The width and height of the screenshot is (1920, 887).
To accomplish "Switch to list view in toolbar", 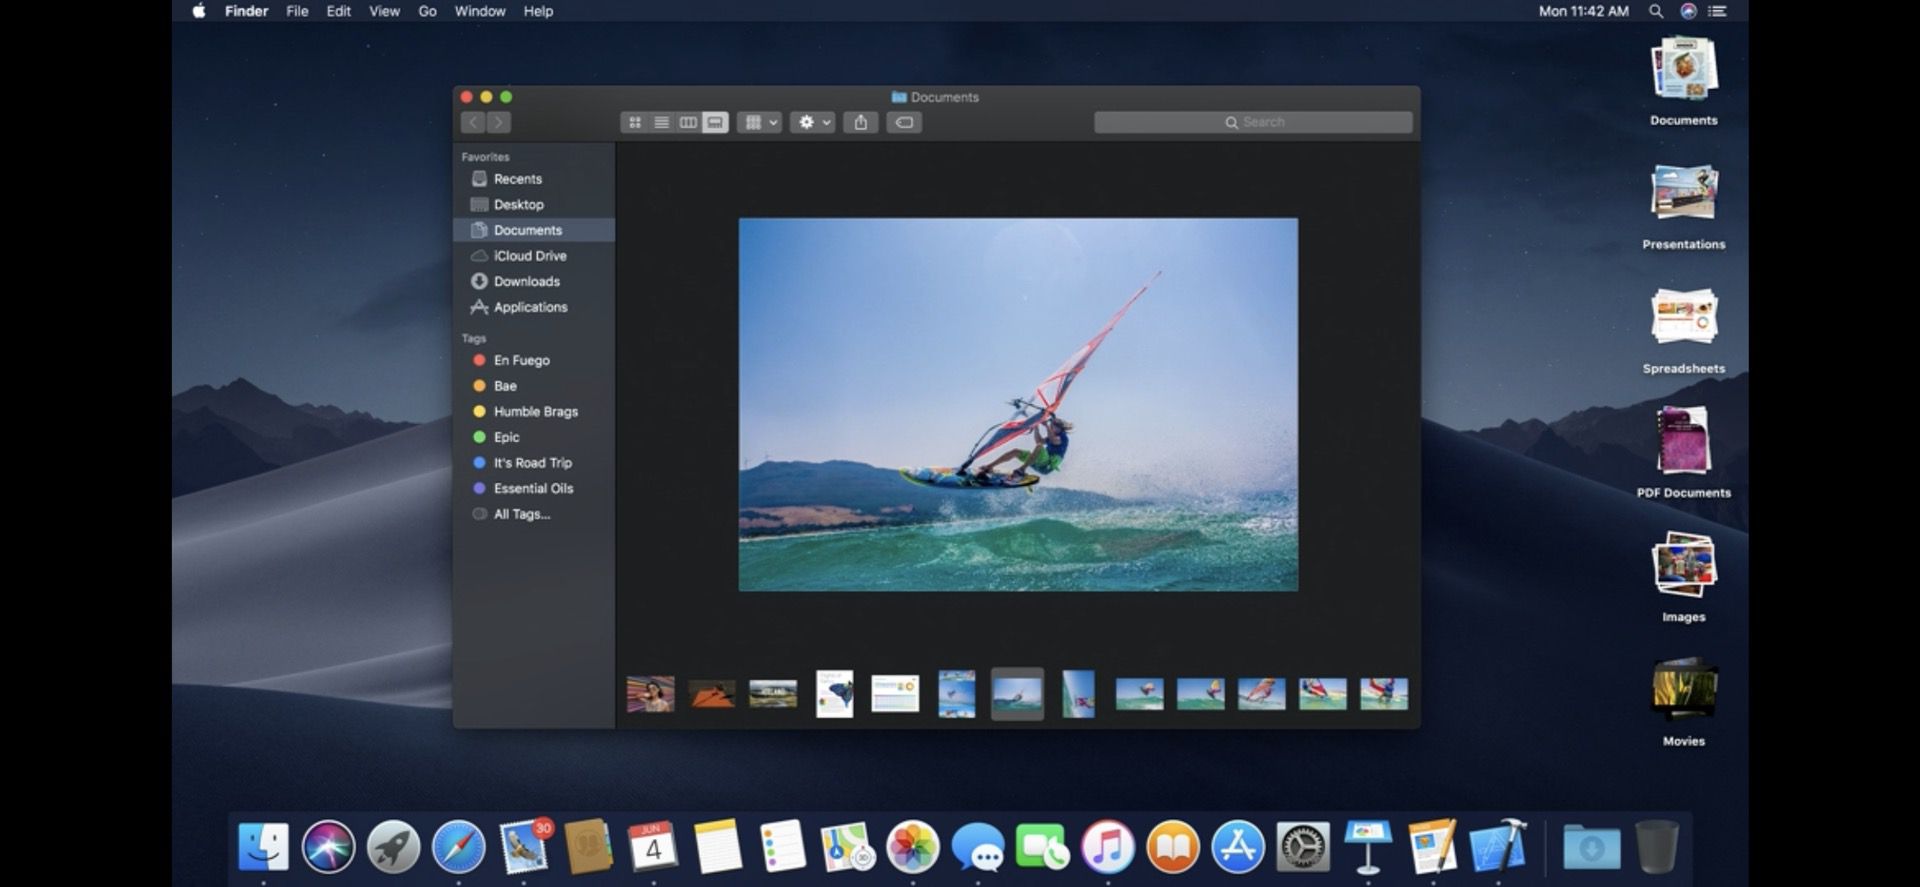I will coord(661,122).
